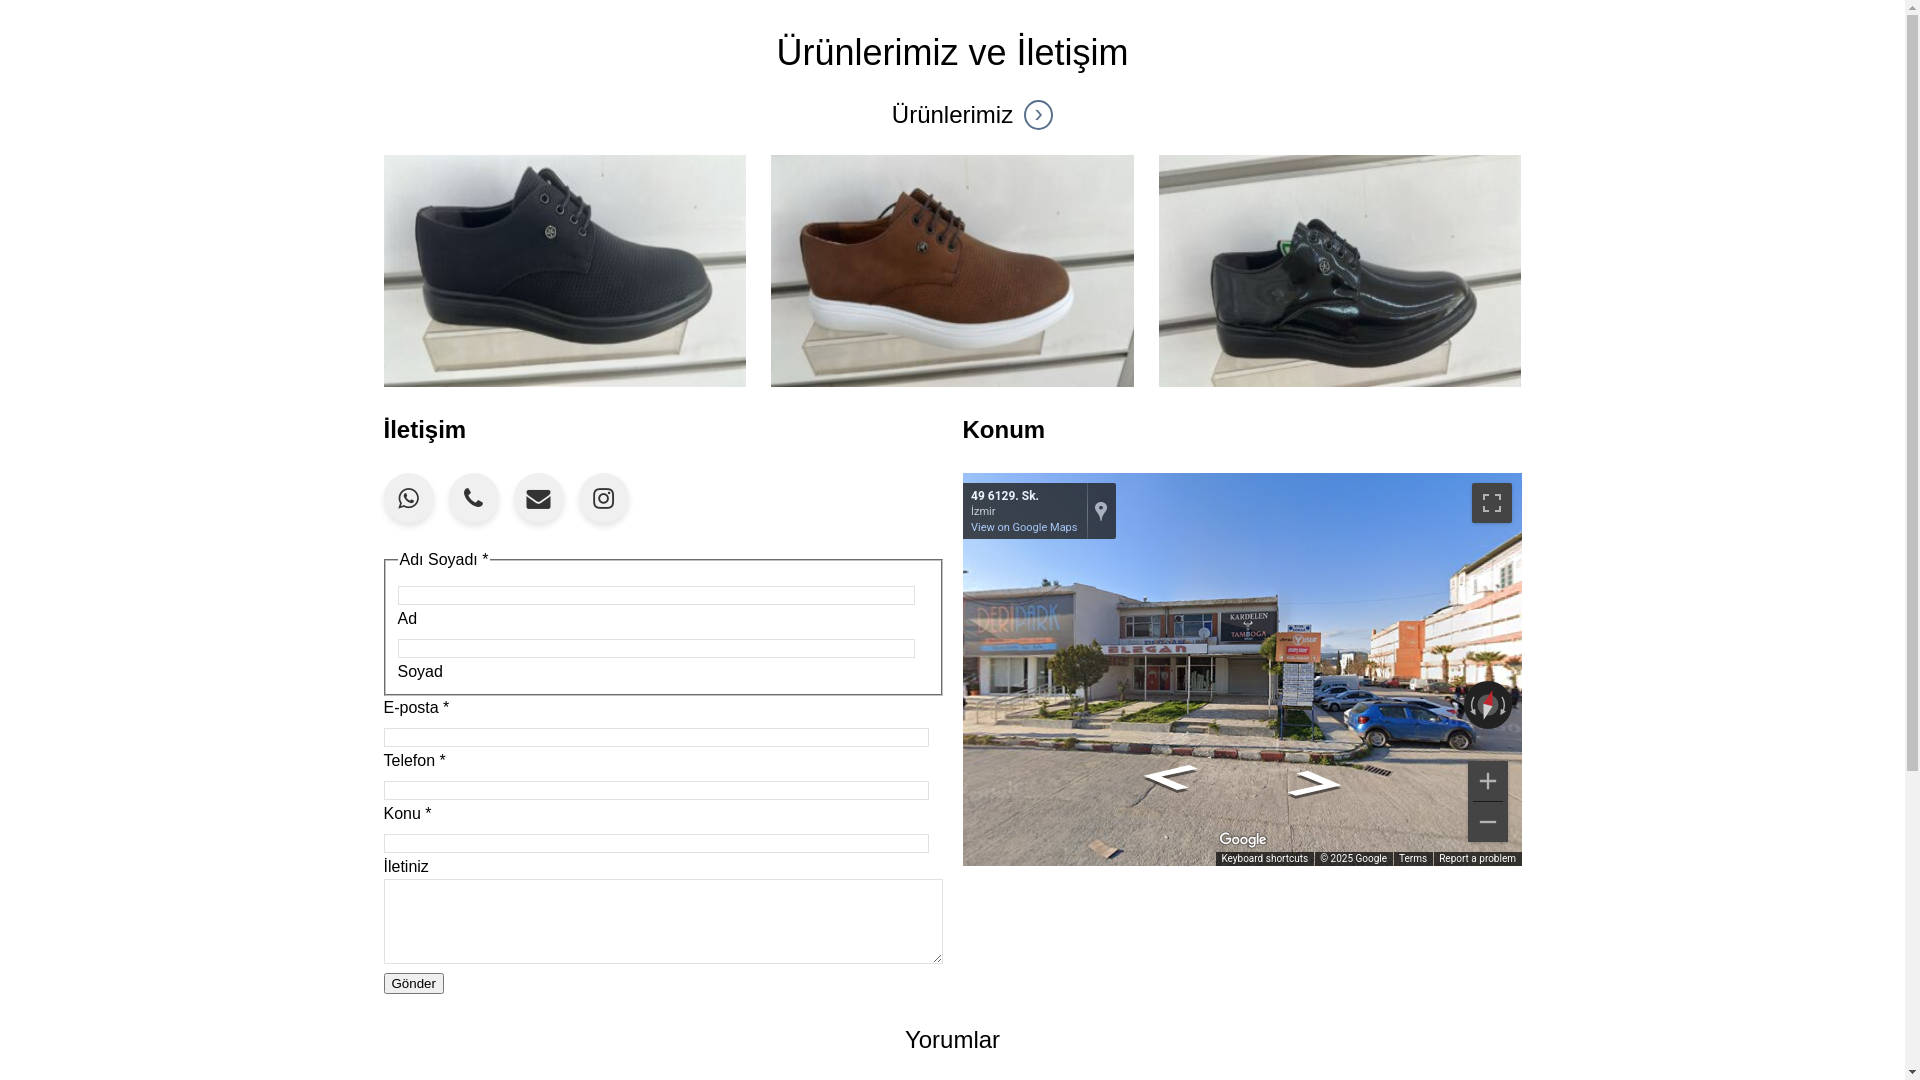Open the black perforated shoe image
This screenshot has height=1080, width=1920.
565,271
